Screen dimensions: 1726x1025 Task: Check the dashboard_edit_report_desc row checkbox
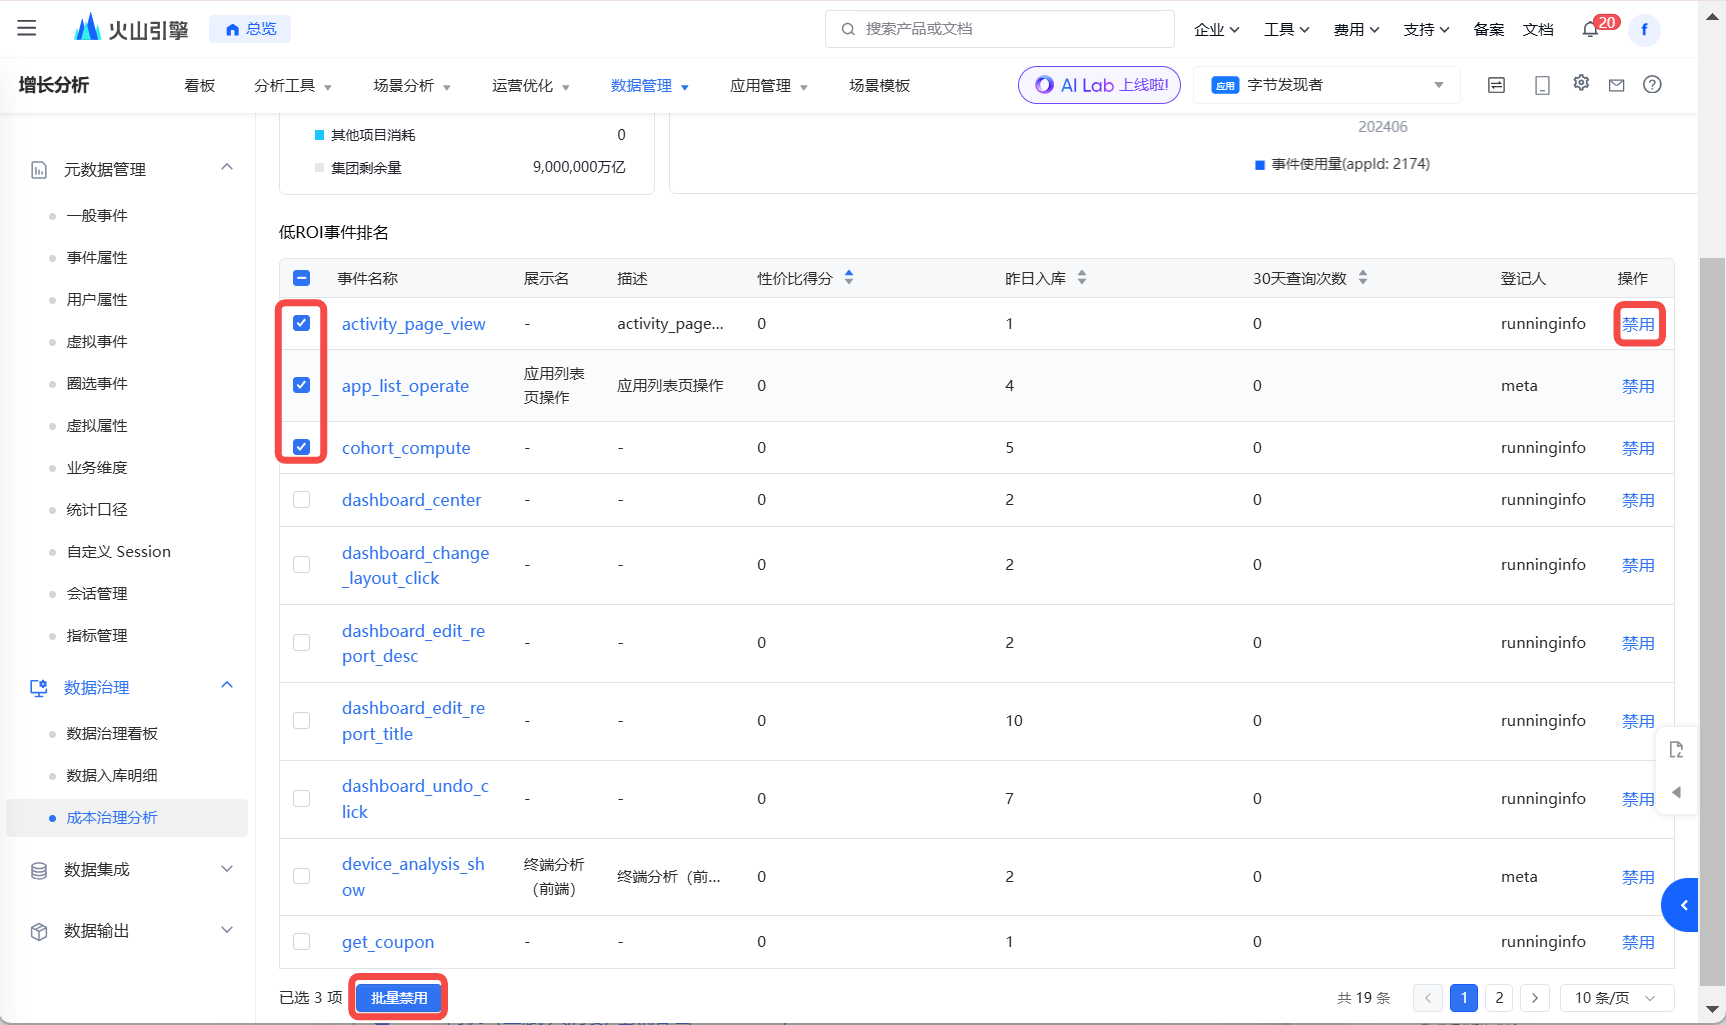[302, 642]
